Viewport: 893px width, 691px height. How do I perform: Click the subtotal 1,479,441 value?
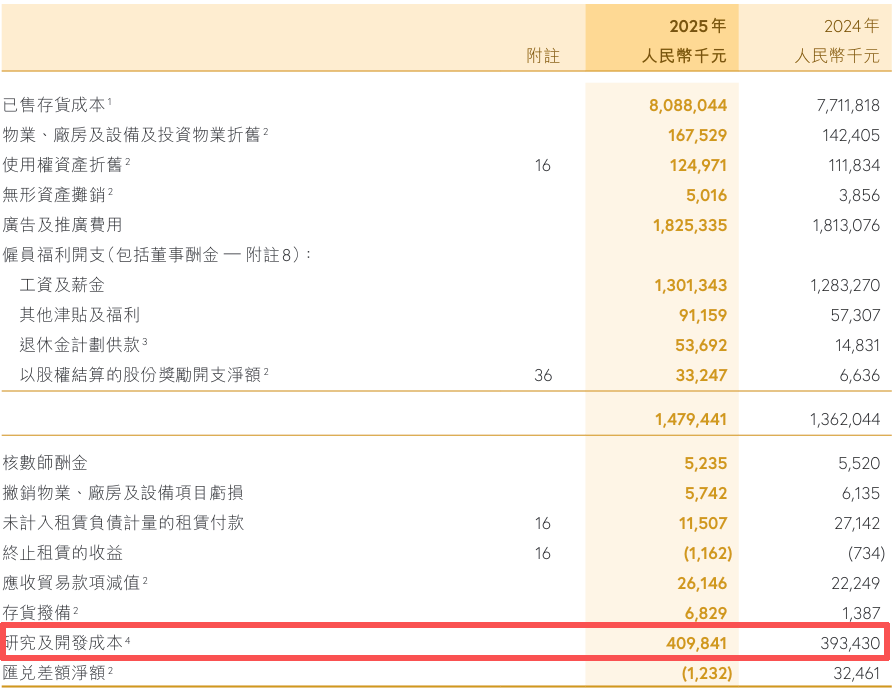(691, 420)
